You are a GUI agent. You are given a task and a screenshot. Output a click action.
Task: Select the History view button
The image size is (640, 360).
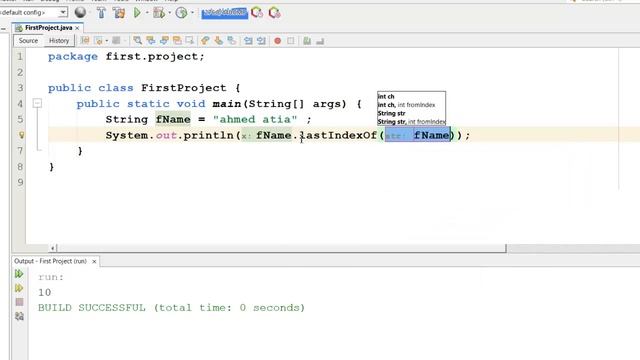pos(59,40)
